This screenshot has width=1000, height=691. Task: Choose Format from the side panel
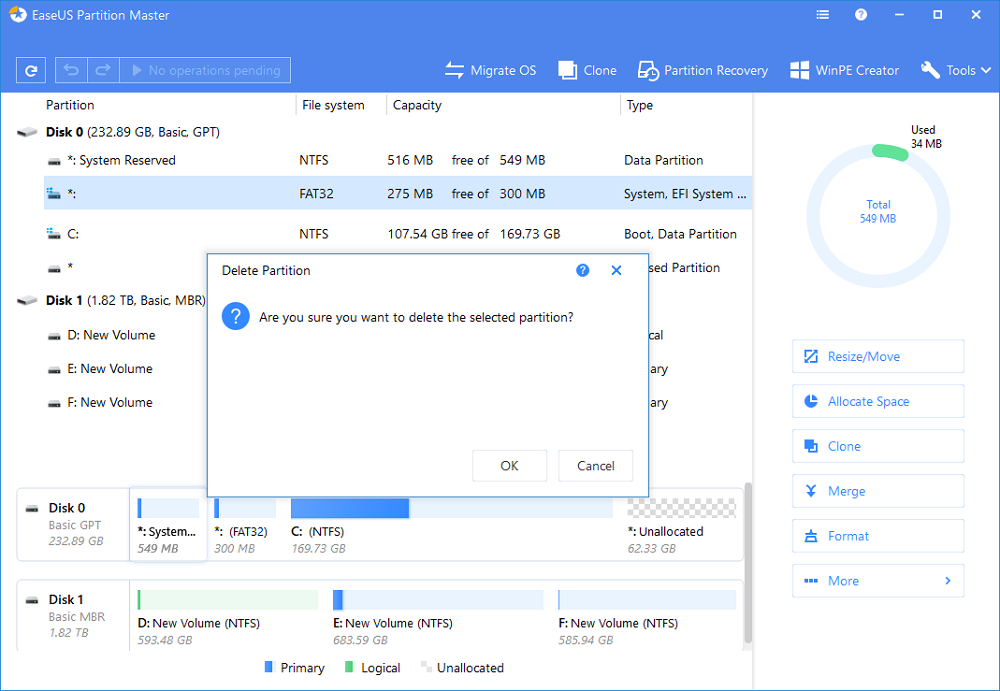pyautogui.click(x=877, y=536)
